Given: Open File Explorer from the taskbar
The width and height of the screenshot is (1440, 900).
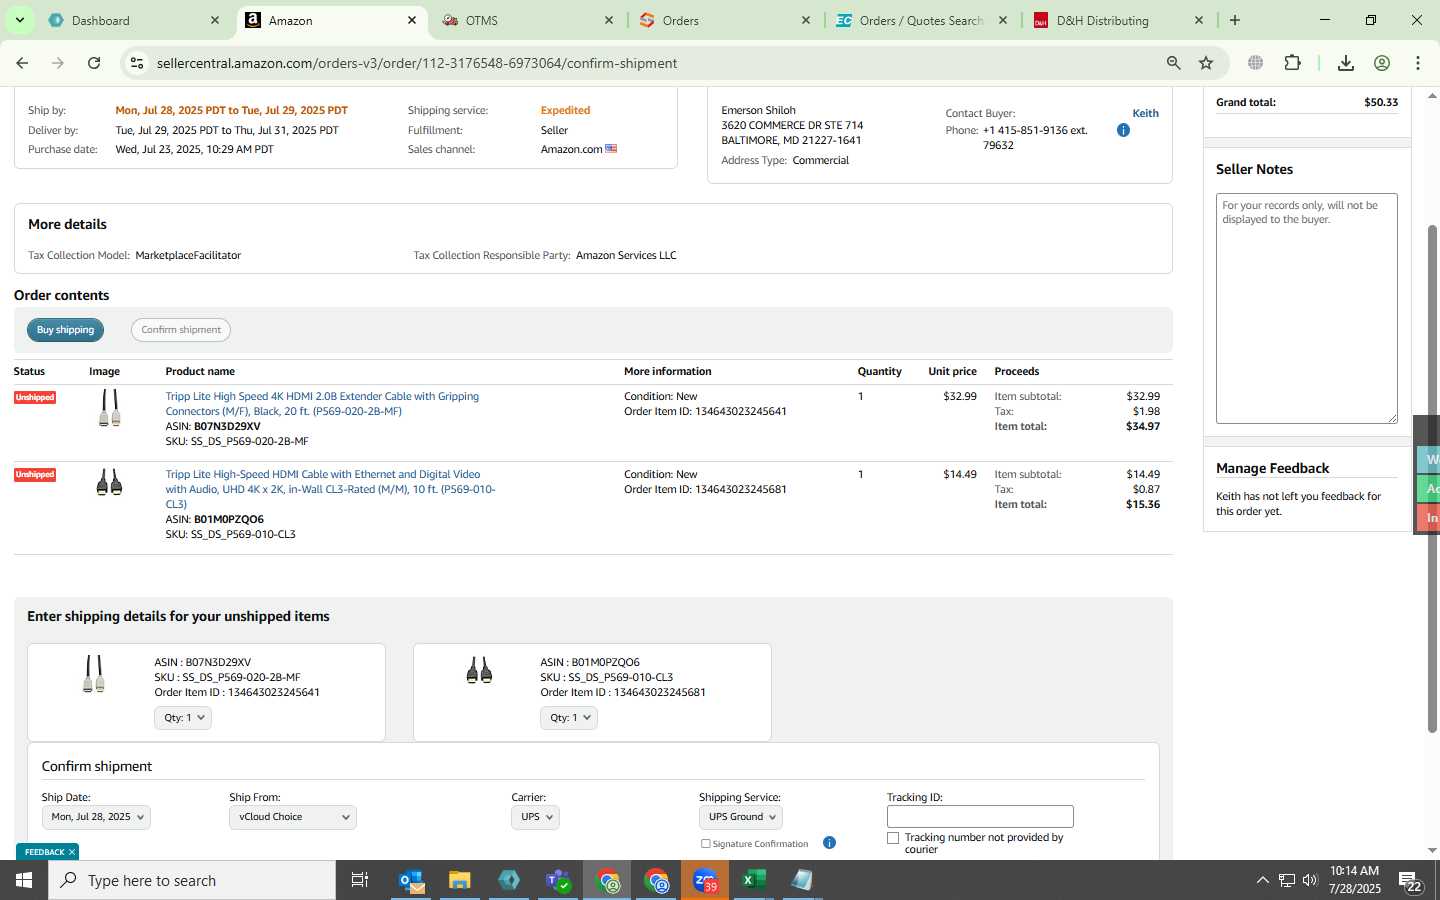Looking at the screenshot, I should pos(459,880).
